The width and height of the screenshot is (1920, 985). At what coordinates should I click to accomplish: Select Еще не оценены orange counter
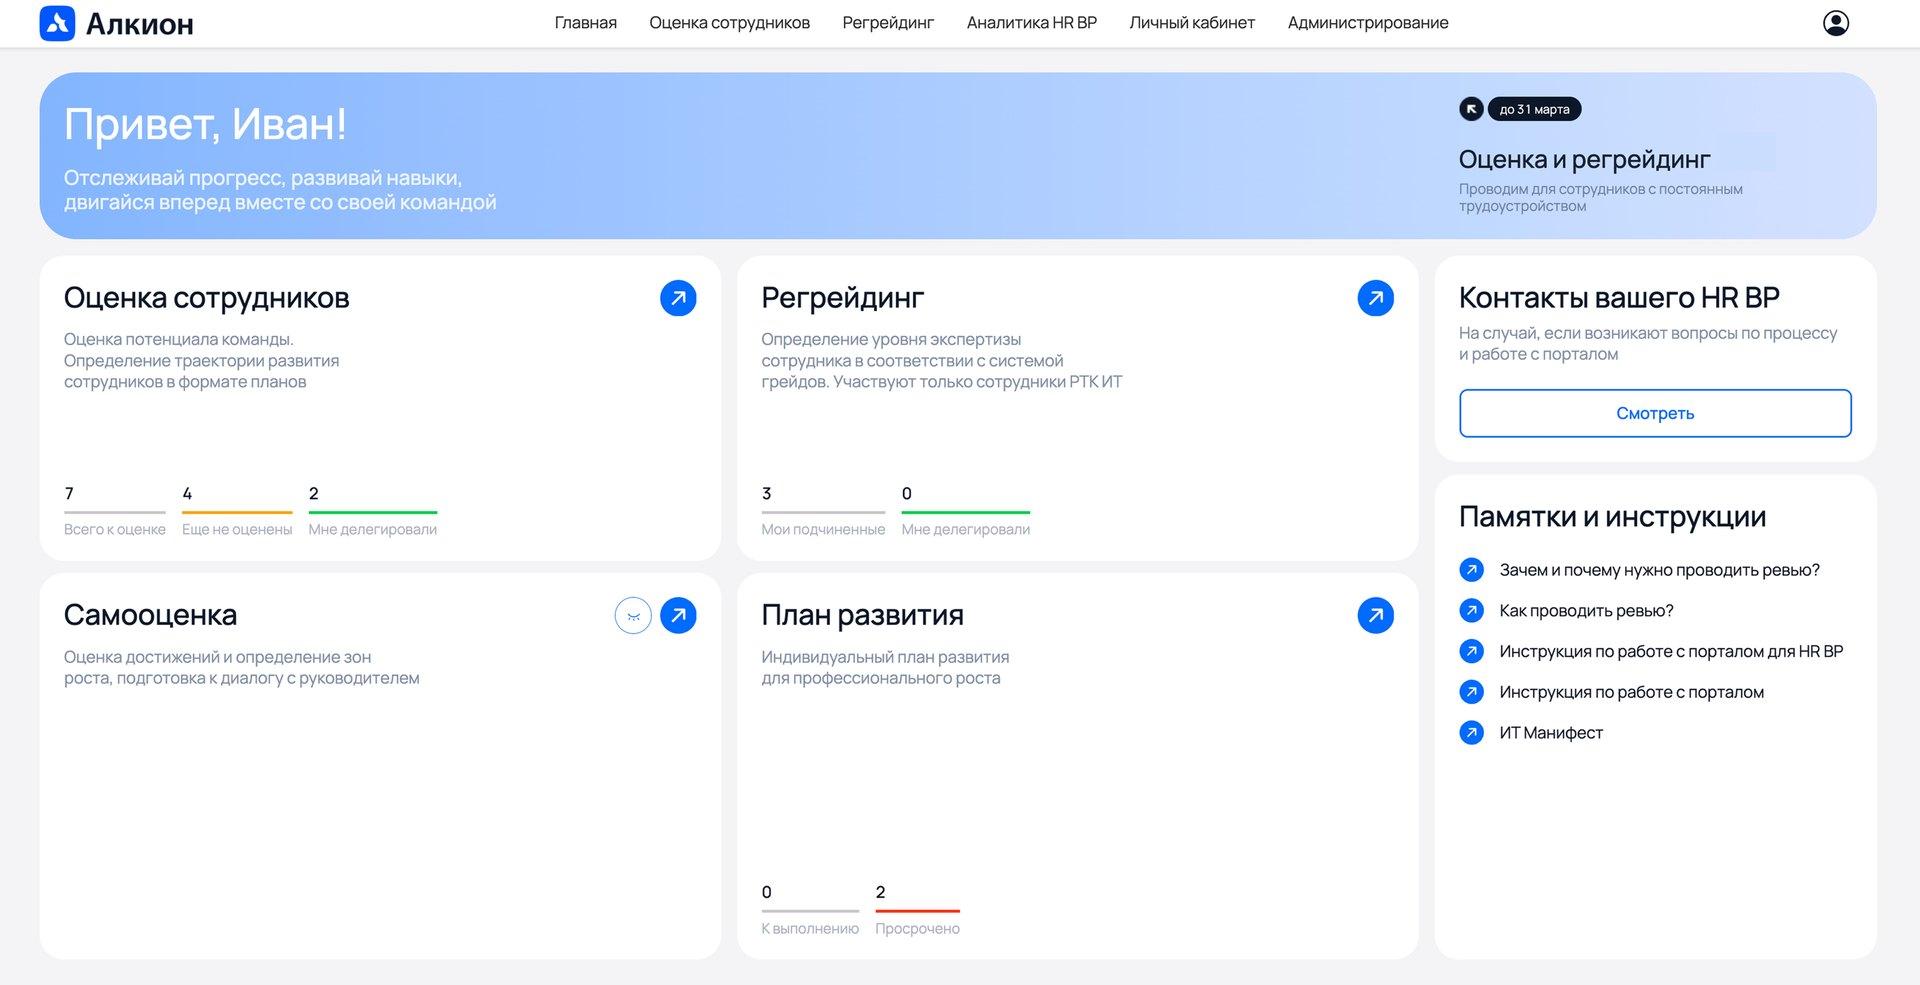pos(237,511)
